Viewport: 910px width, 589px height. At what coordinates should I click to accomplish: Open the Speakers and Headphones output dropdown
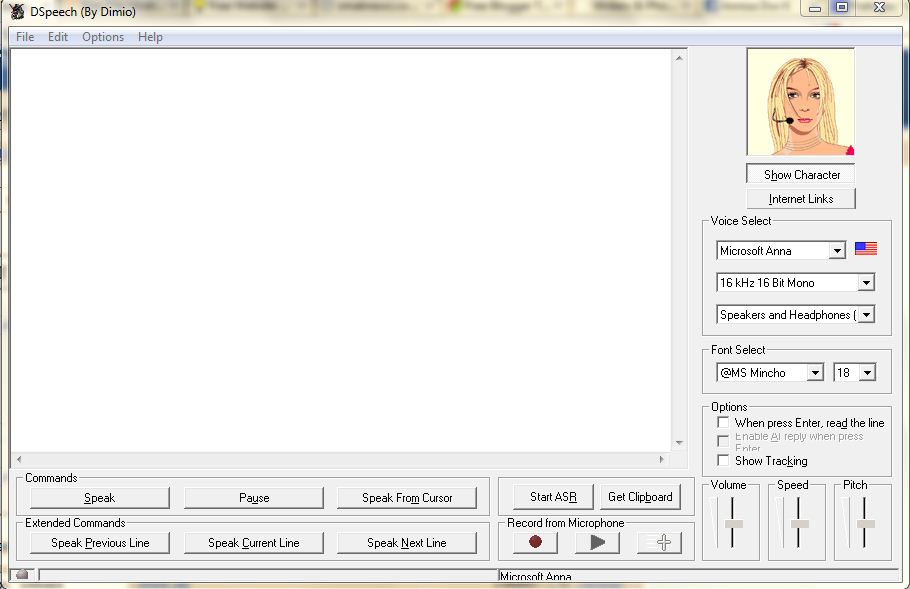pyautogui.click(x=866, y=315)
